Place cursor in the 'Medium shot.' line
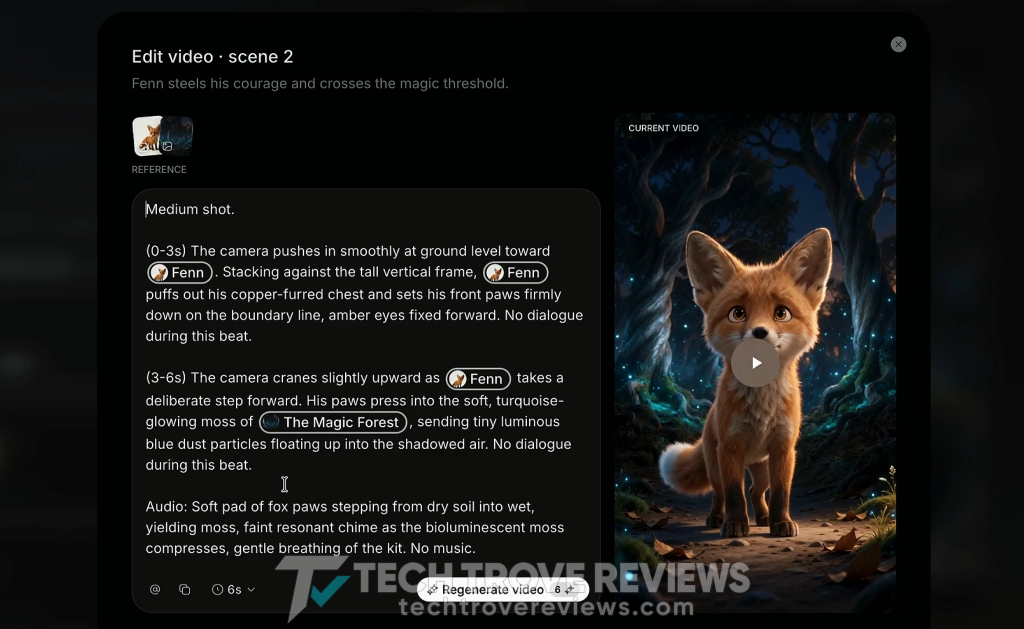The height and width of the screenshot is (629, 1024). (x=190, y=210)
